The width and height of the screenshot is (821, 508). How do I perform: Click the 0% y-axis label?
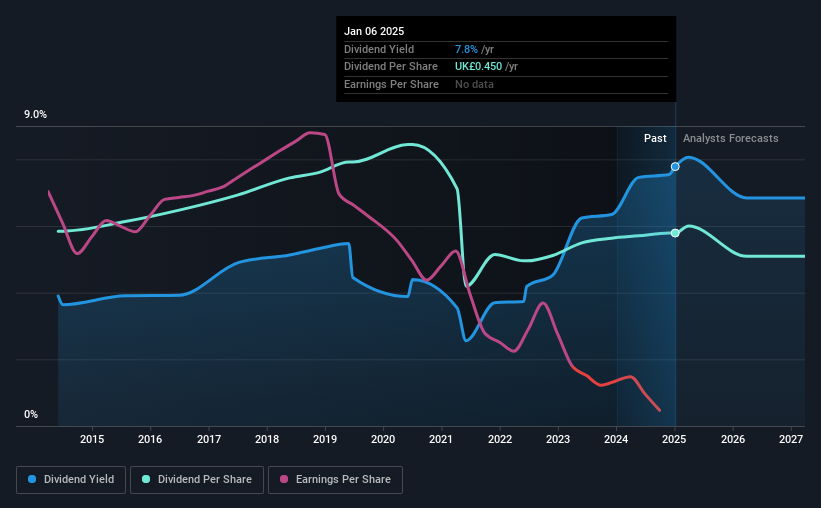click(31, 414)
